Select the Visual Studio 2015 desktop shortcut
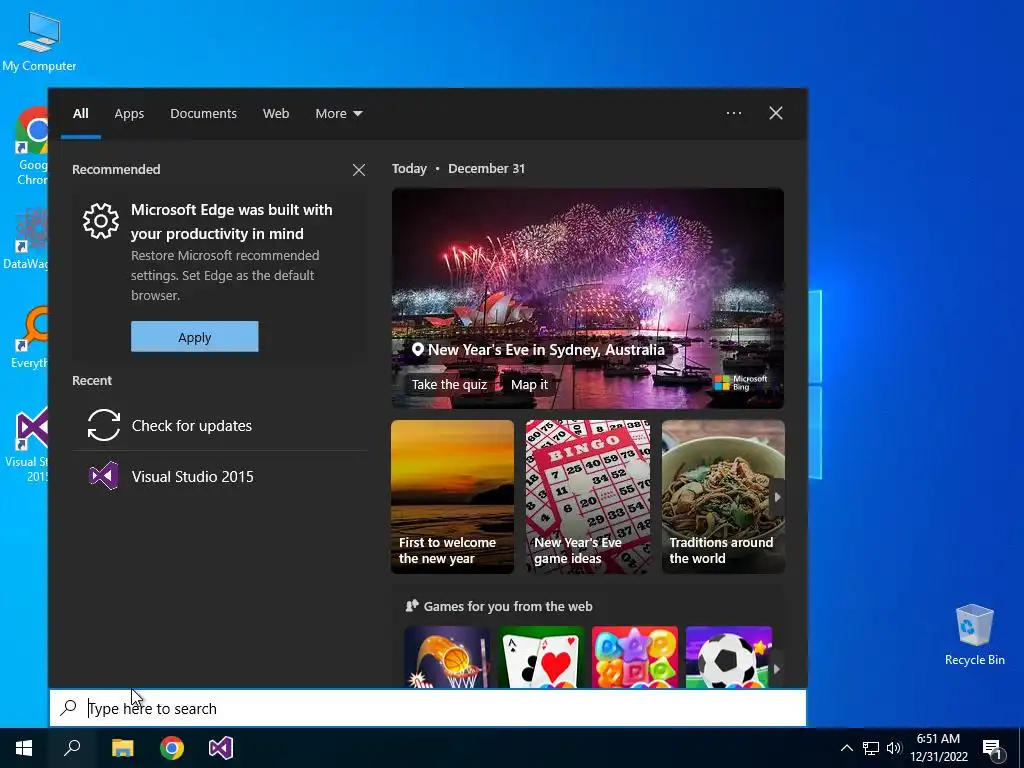The width and height of the screenshot is (1024, 768). point(26,445)
